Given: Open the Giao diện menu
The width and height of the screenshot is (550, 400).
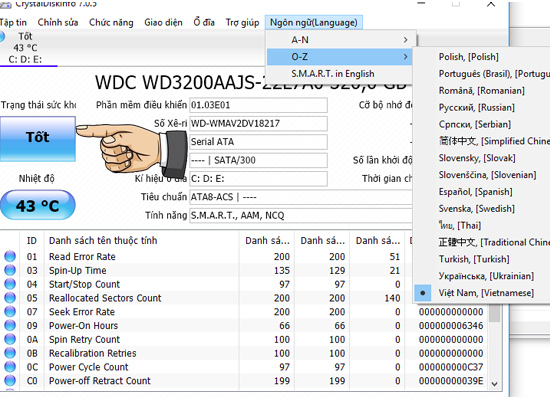Looking at the screenshot, I should point(163,22).
